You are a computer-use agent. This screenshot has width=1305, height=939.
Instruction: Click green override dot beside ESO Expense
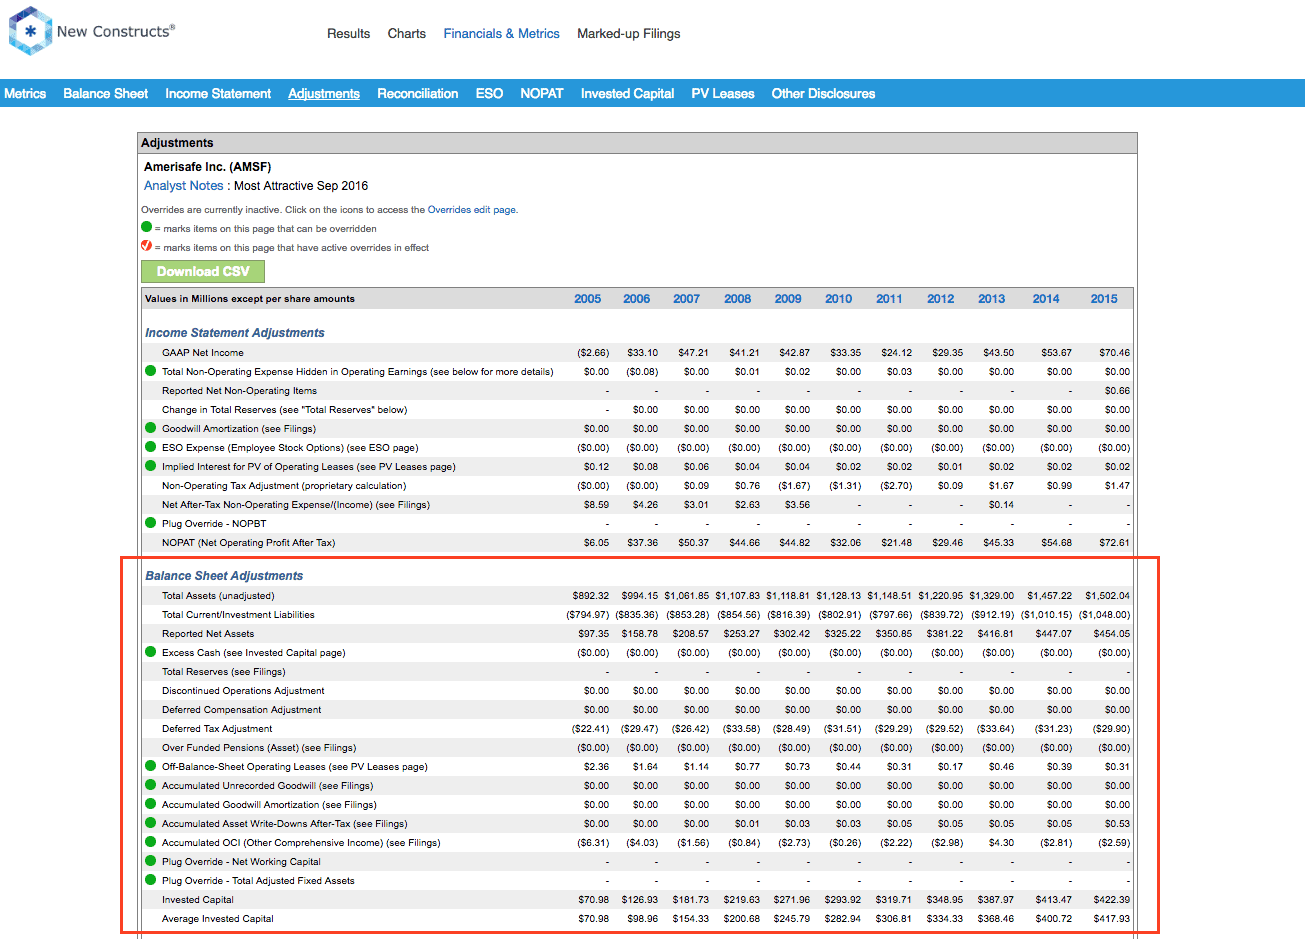pos(151,447)
